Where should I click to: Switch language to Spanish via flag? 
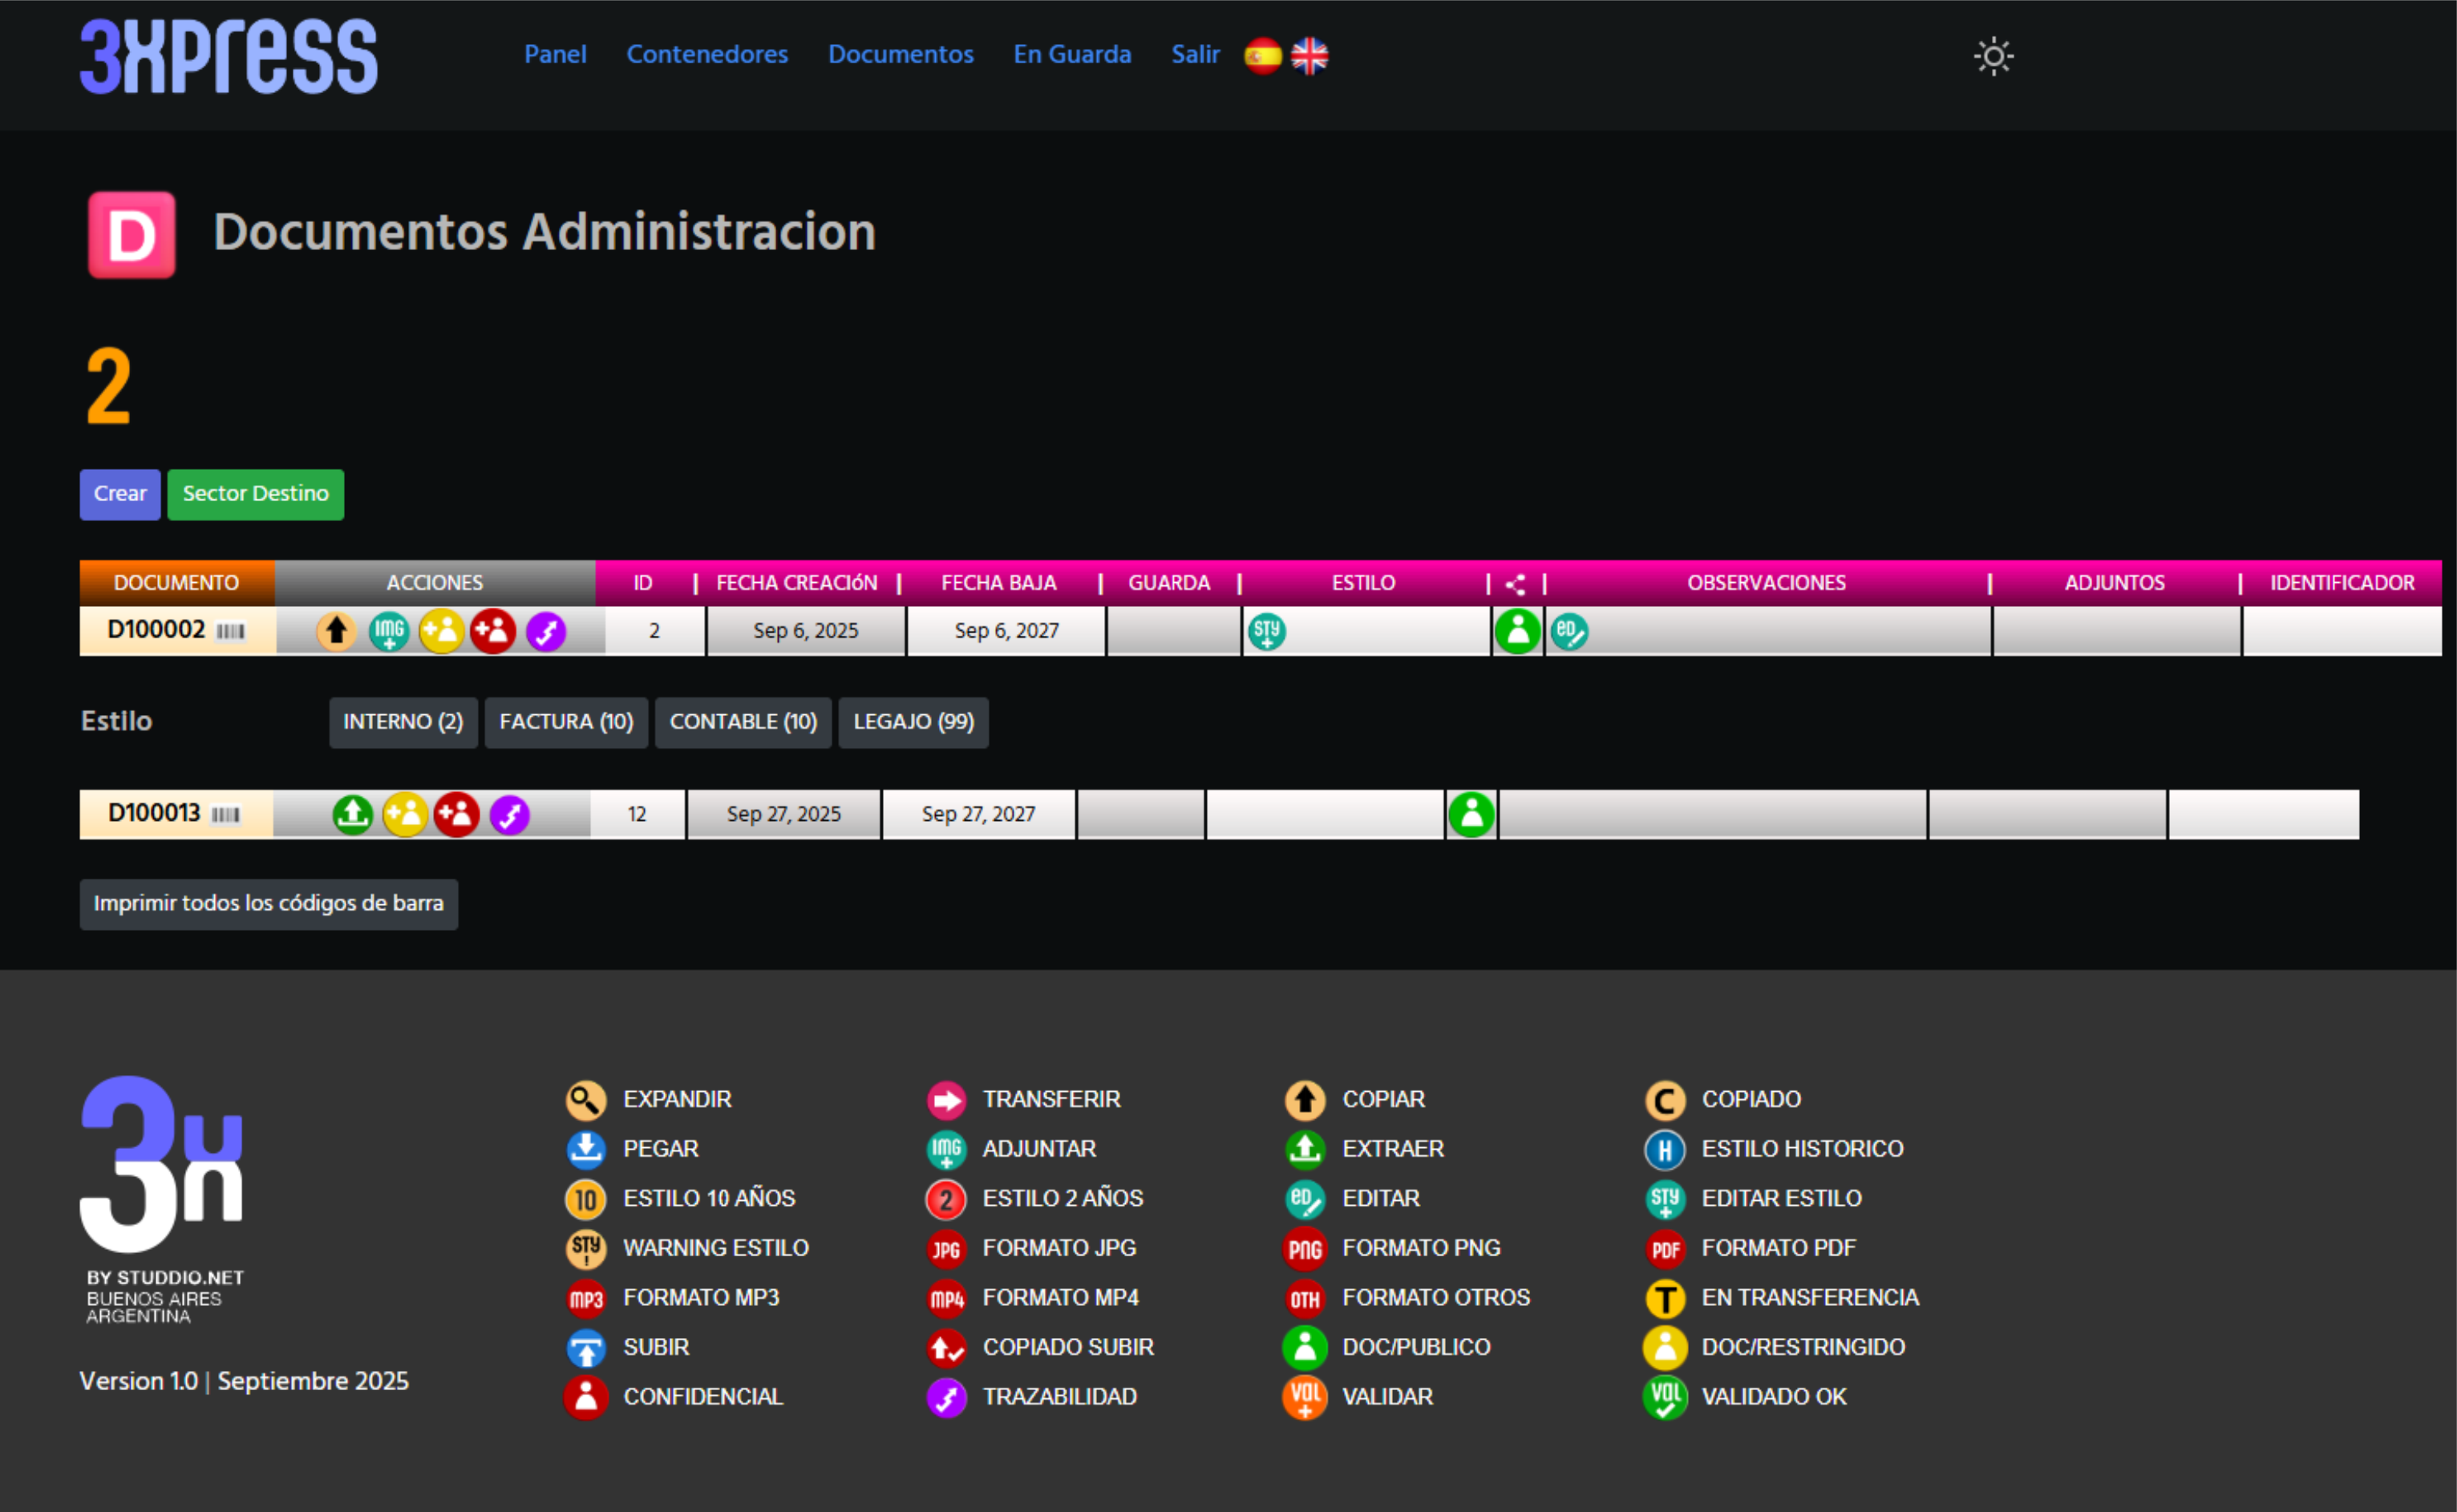pyautogui.click(x=1263, y=56)
